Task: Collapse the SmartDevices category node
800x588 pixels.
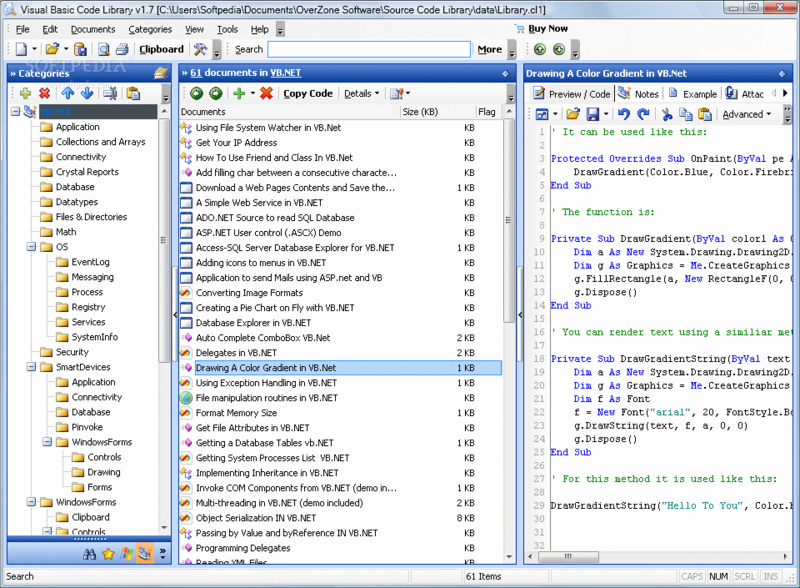Action: [32, 367]
